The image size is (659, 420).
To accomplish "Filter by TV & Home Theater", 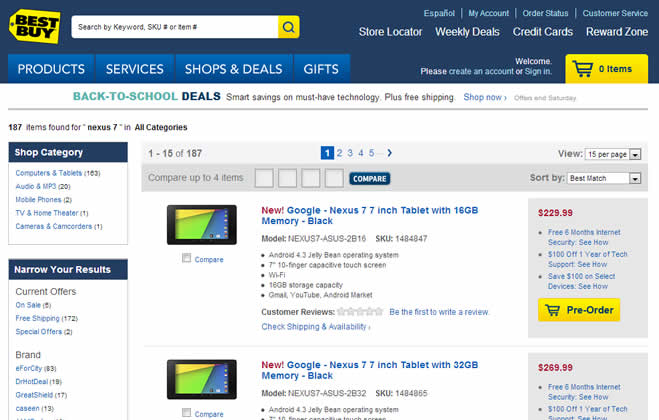I will click(x=47, y=213).
